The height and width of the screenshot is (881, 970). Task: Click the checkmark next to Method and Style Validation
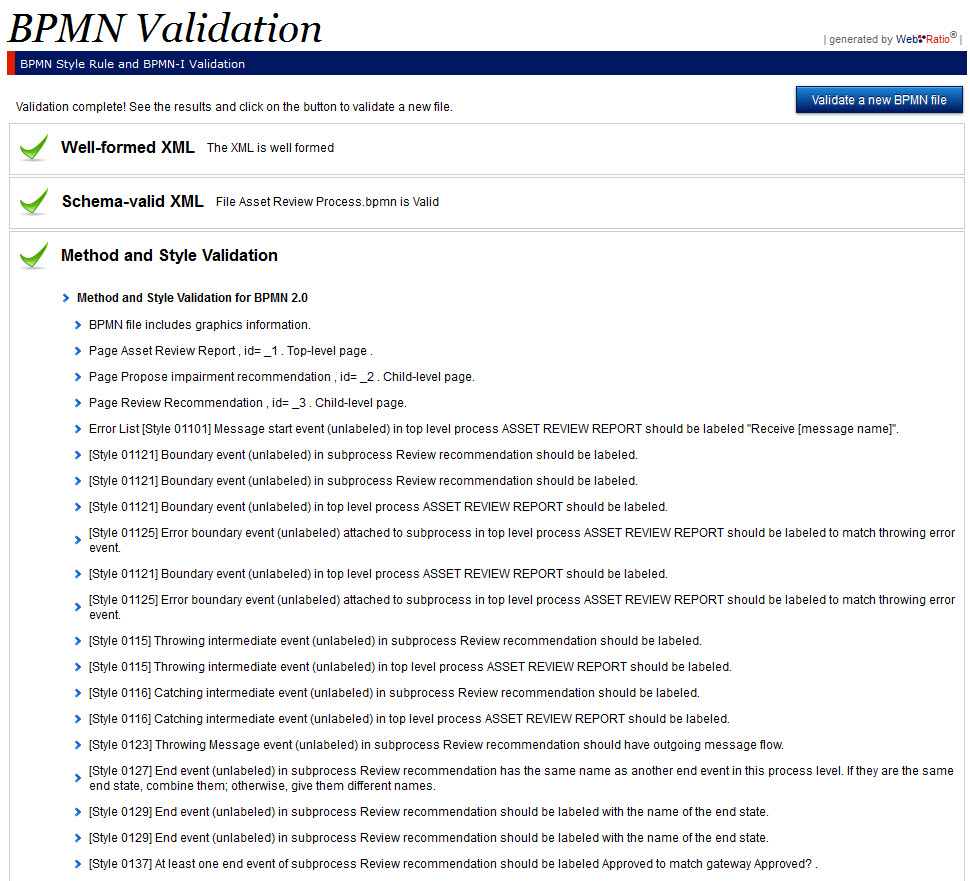click(x=34, y=256)
